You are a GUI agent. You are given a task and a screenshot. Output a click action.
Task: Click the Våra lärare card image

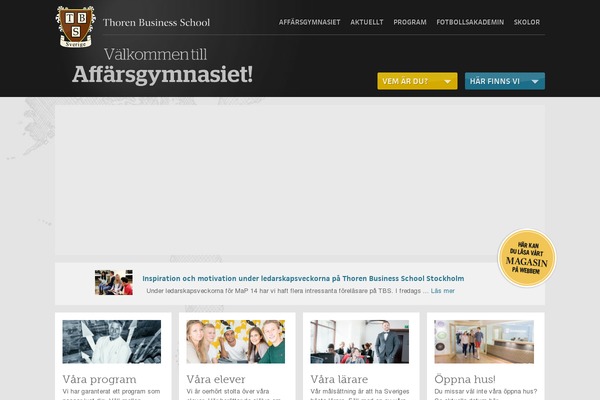point(360,342)
